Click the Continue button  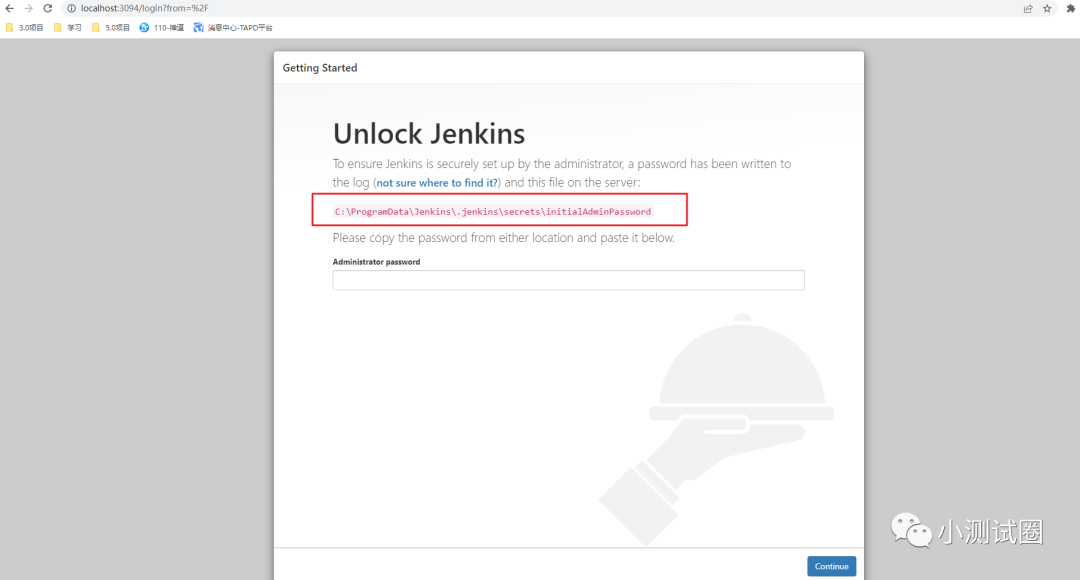[831, 565]
